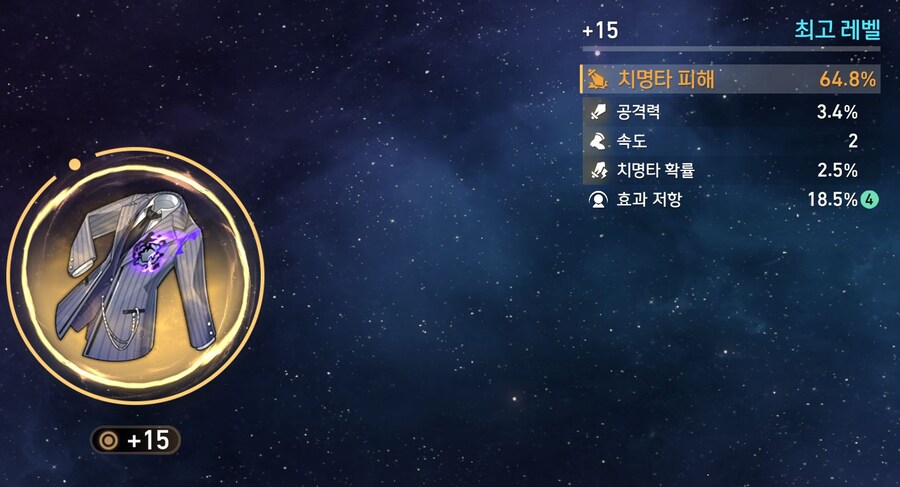
Task: Select the 치명타 확률 substat label
Action: 655,170
